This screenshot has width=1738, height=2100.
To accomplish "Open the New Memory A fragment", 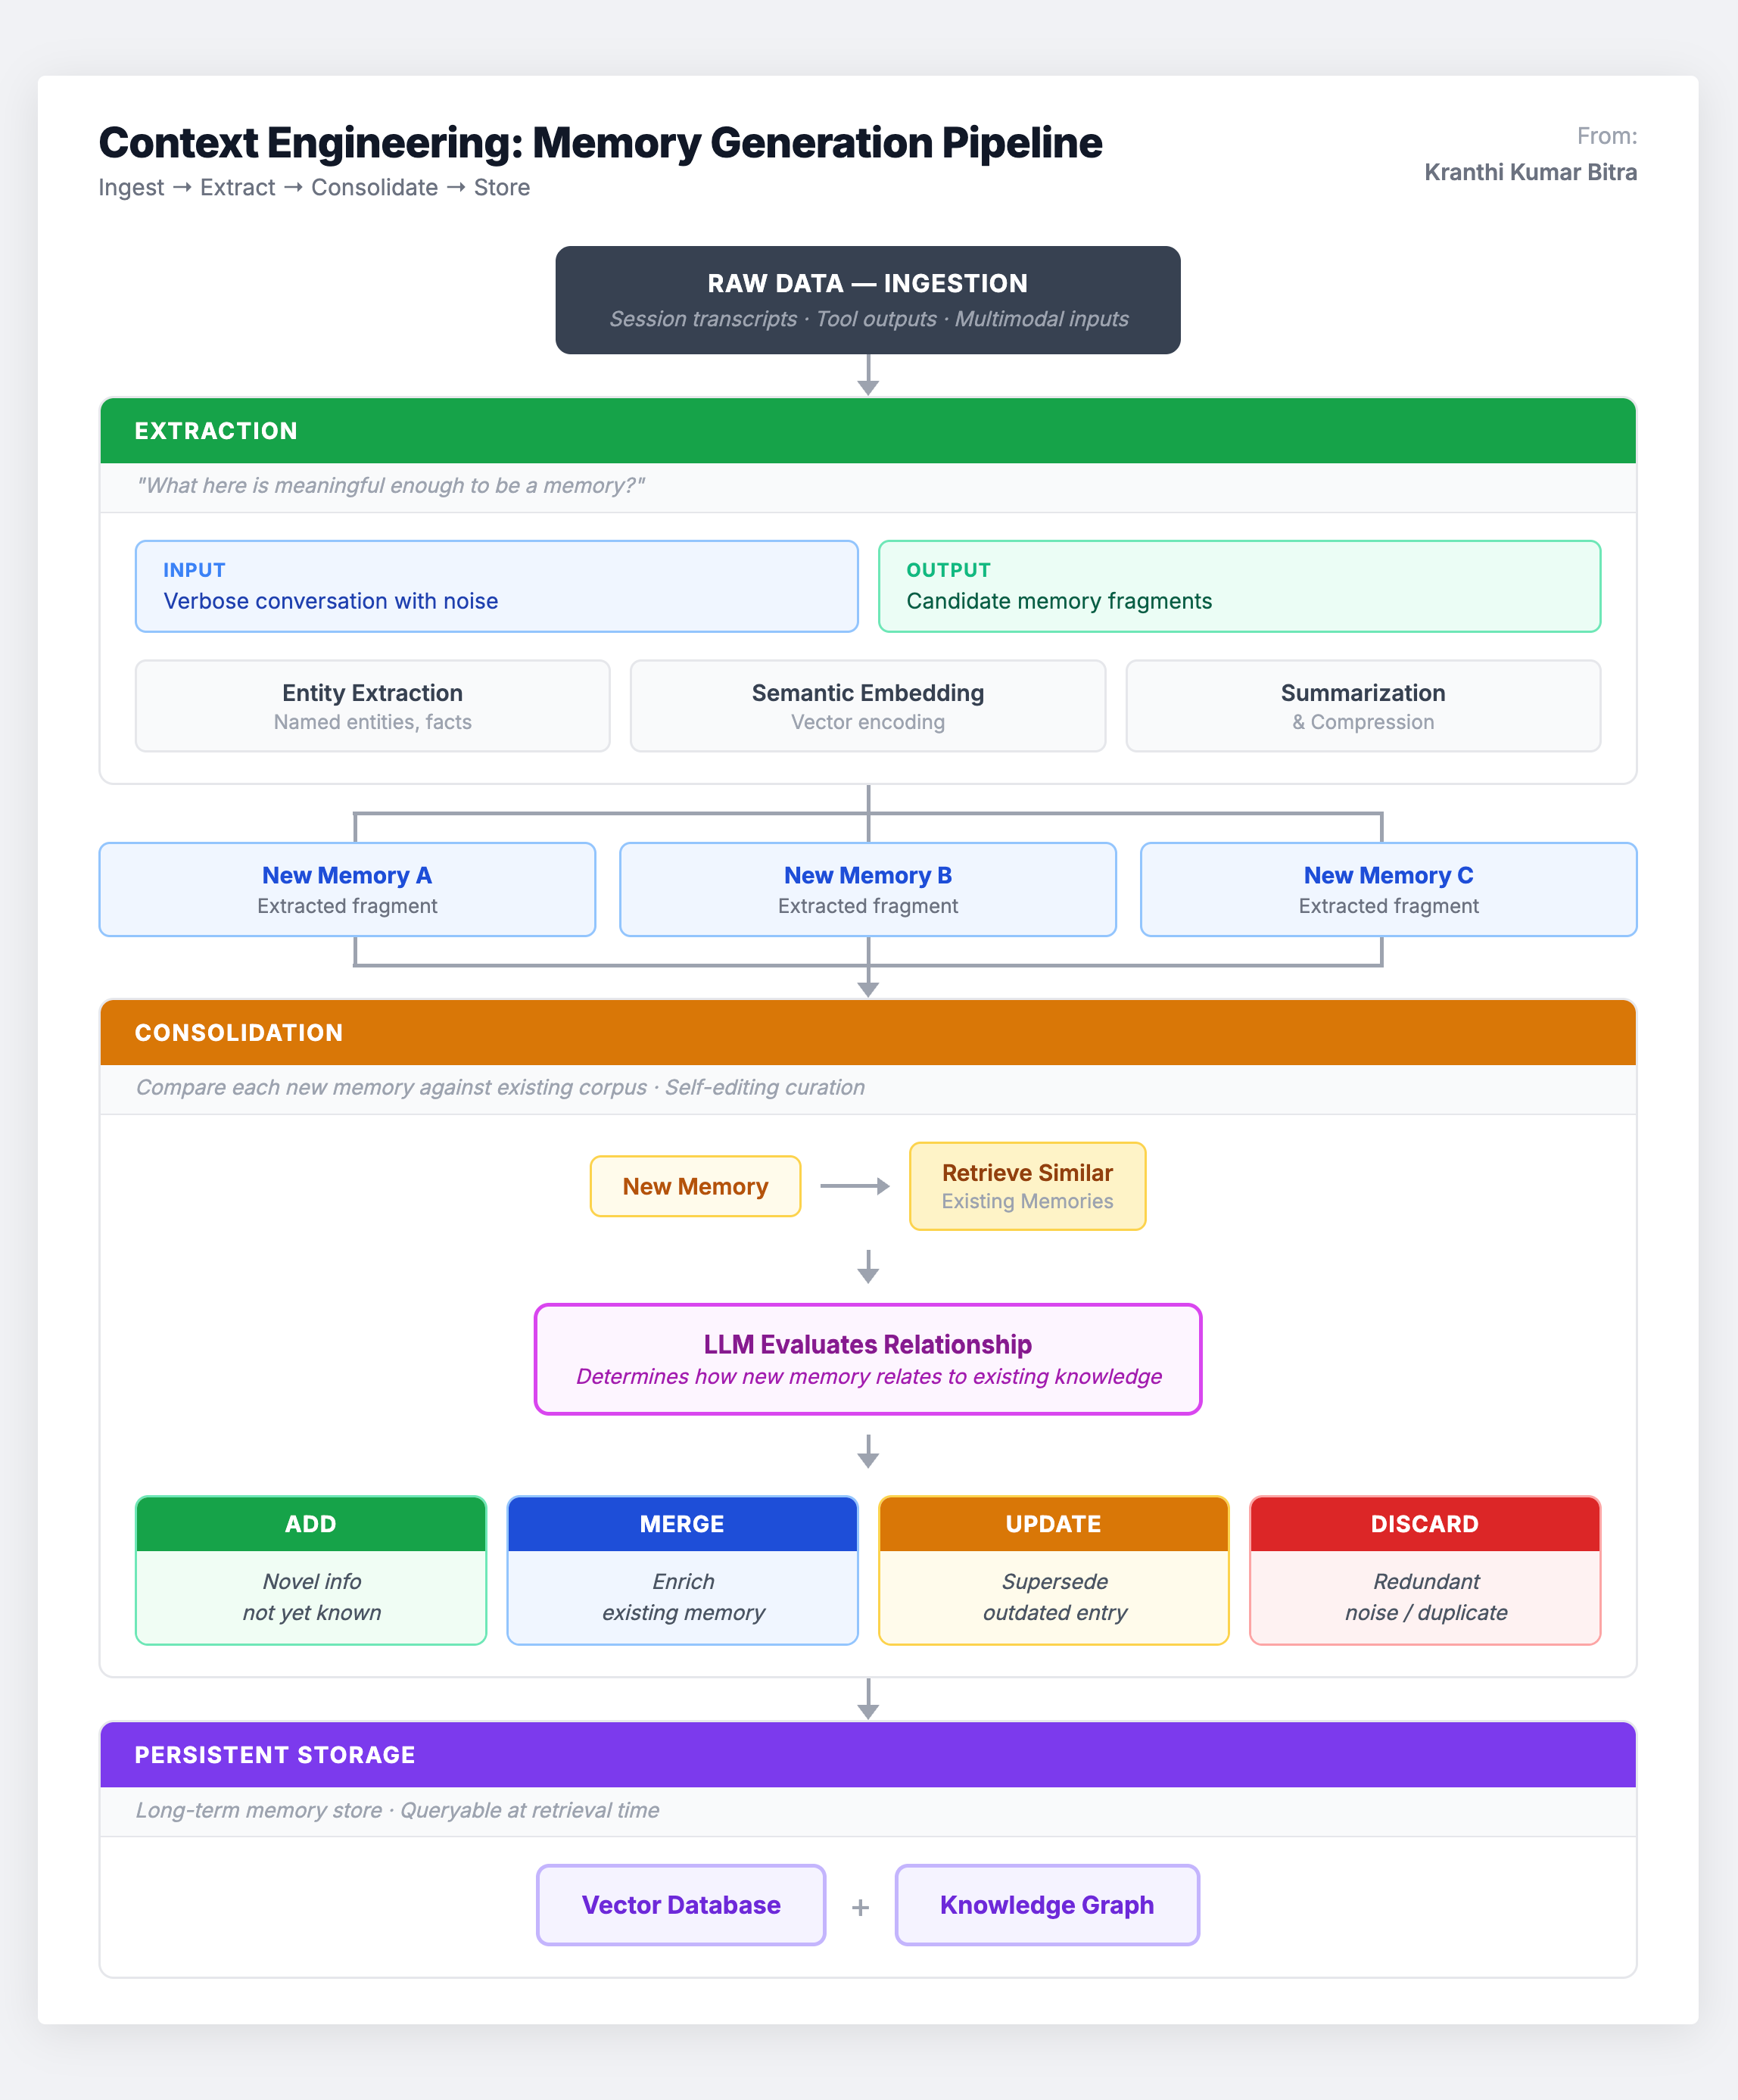I will click(347, 889).
